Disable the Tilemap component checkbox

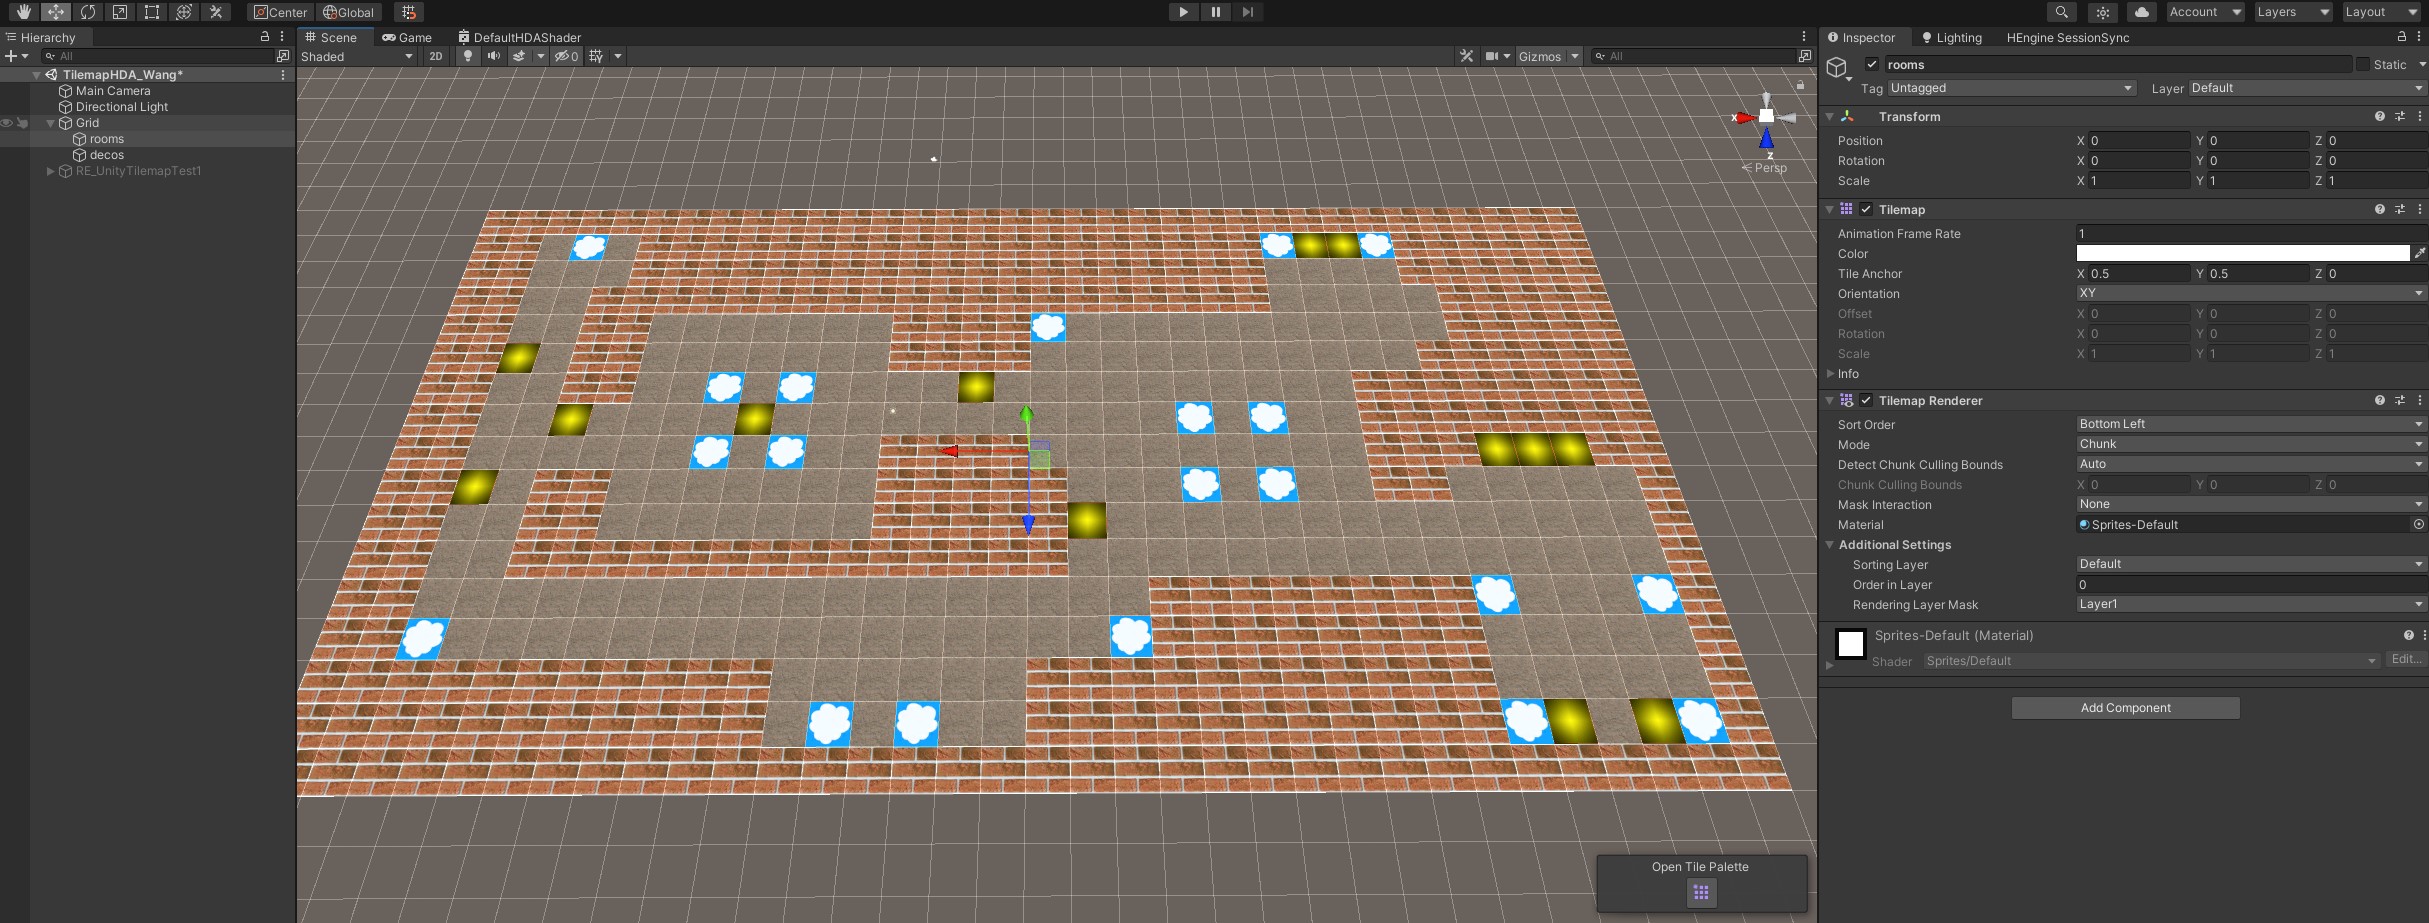(1866, 210)
